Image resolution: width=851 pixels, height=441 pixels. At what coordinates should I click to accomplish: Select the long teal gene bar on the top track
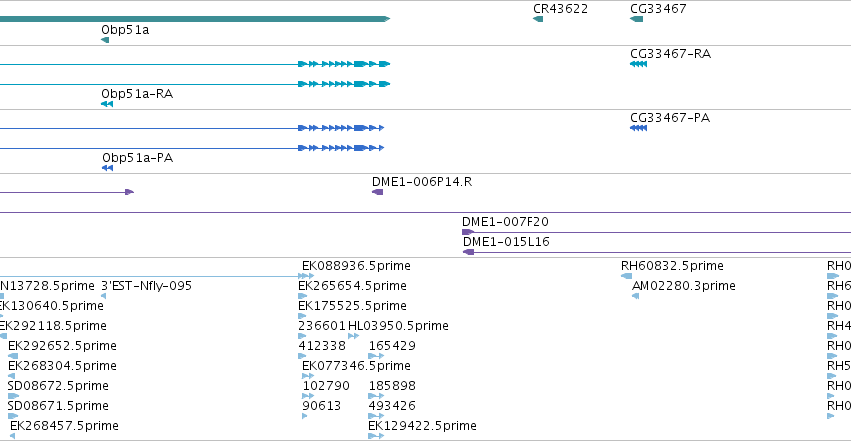point(195,19)
